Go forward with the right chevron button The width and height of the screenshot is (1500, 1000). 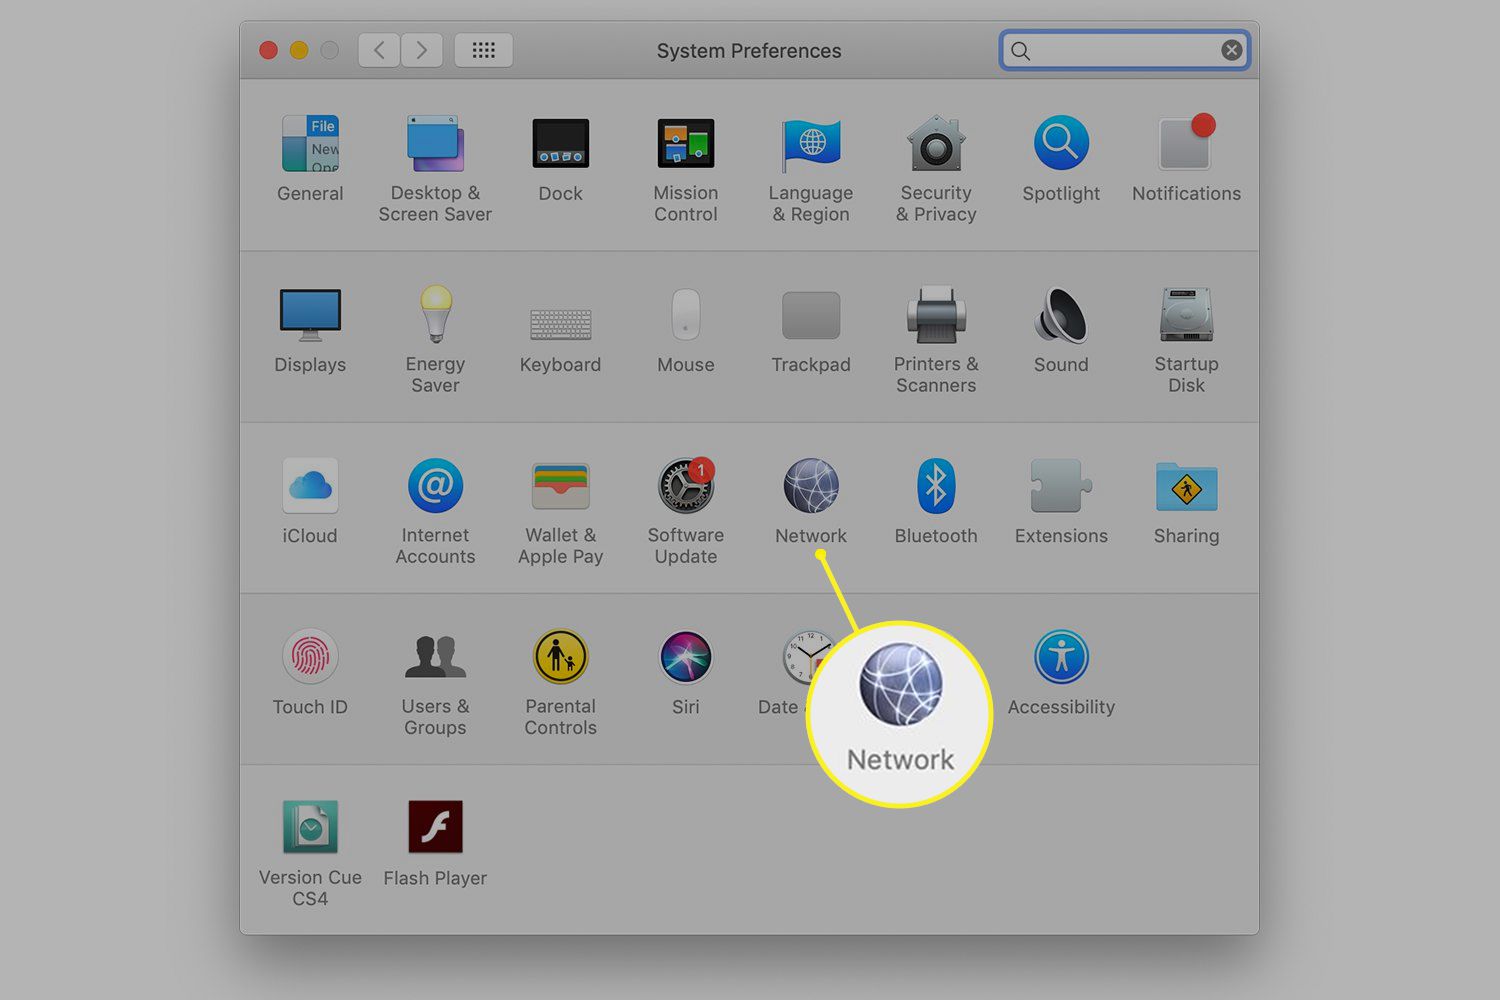click(422, 50)
